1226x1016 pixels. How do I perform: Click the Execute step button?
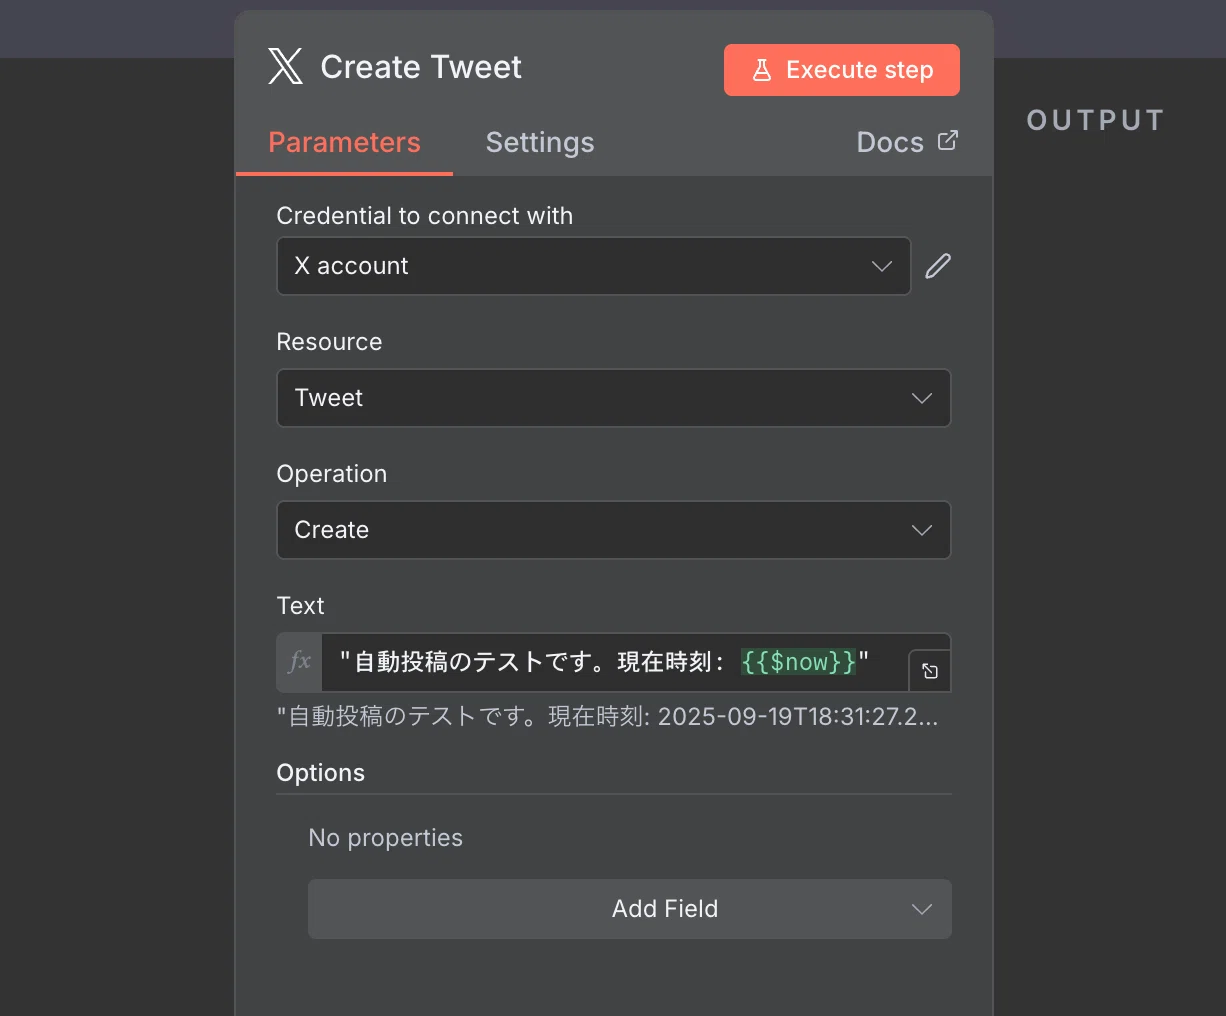[842, 70]
